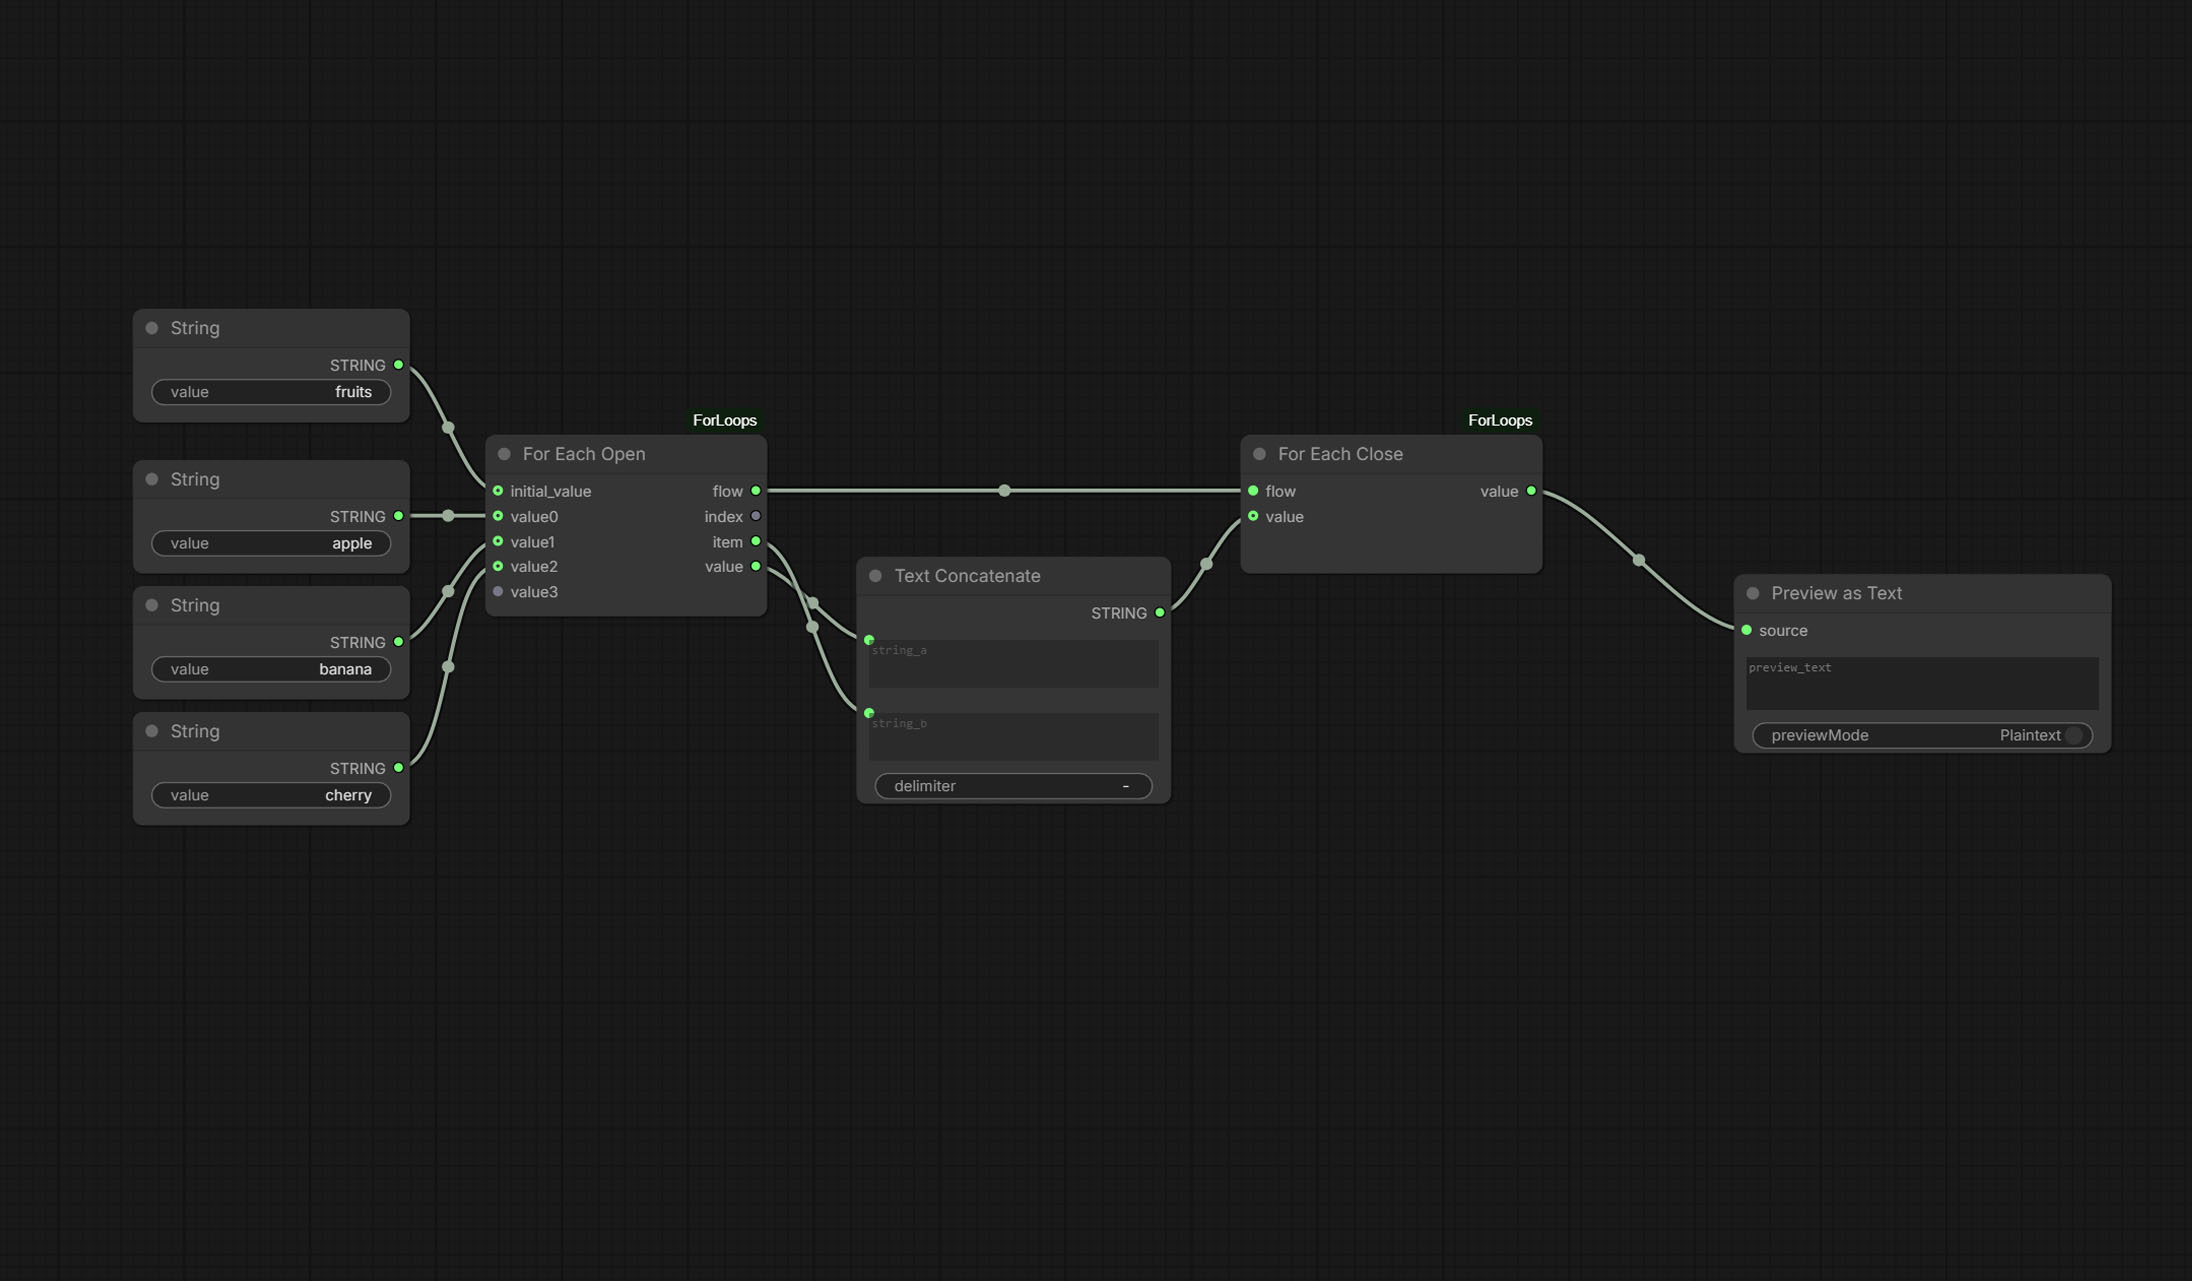2192x1281 pixels.
Task: Click the value2 input port
Action: (x=498, y=566)
